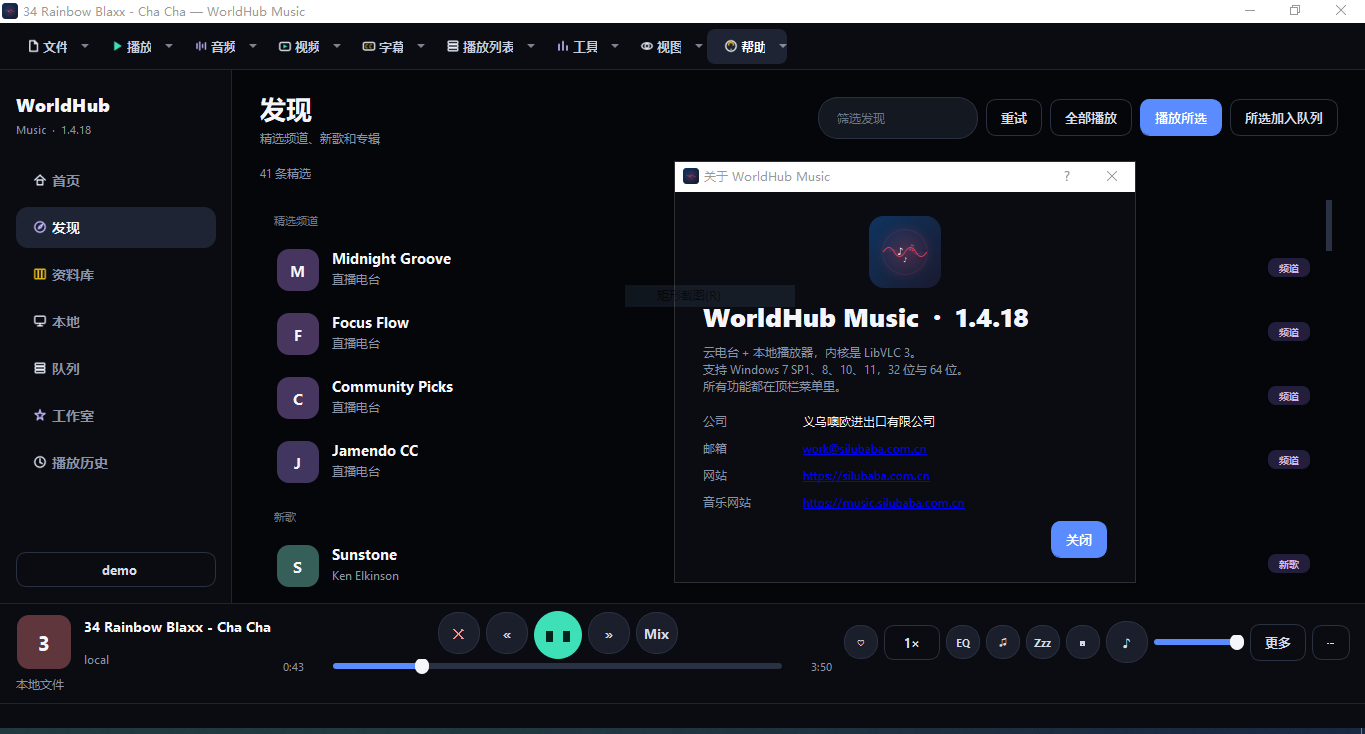This screenshot has height=734, width=1365.
Task: Click the playback progress bar
Action: [x=557, y=666]
